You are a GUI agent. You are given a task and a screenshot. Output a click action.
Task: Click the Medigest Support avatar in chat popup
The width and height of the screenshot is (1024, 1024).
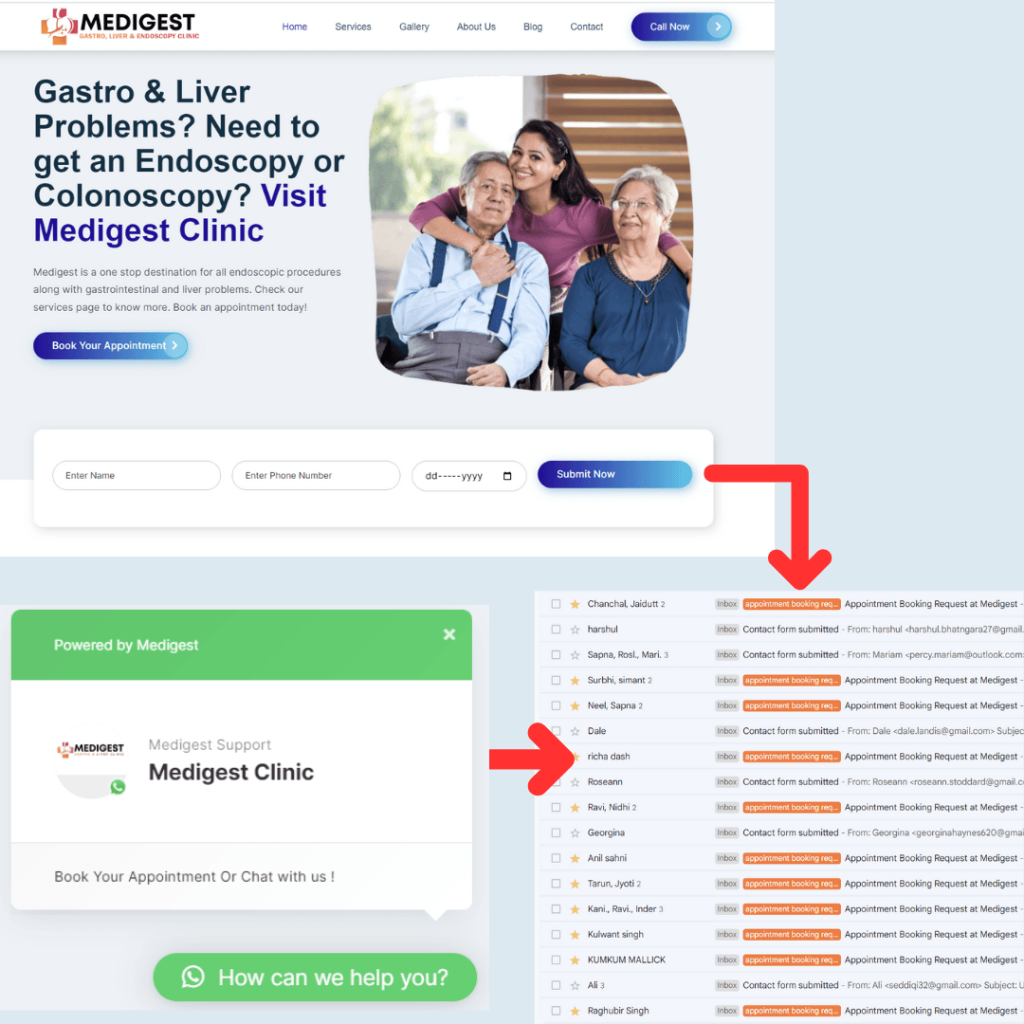coord(91,761)
